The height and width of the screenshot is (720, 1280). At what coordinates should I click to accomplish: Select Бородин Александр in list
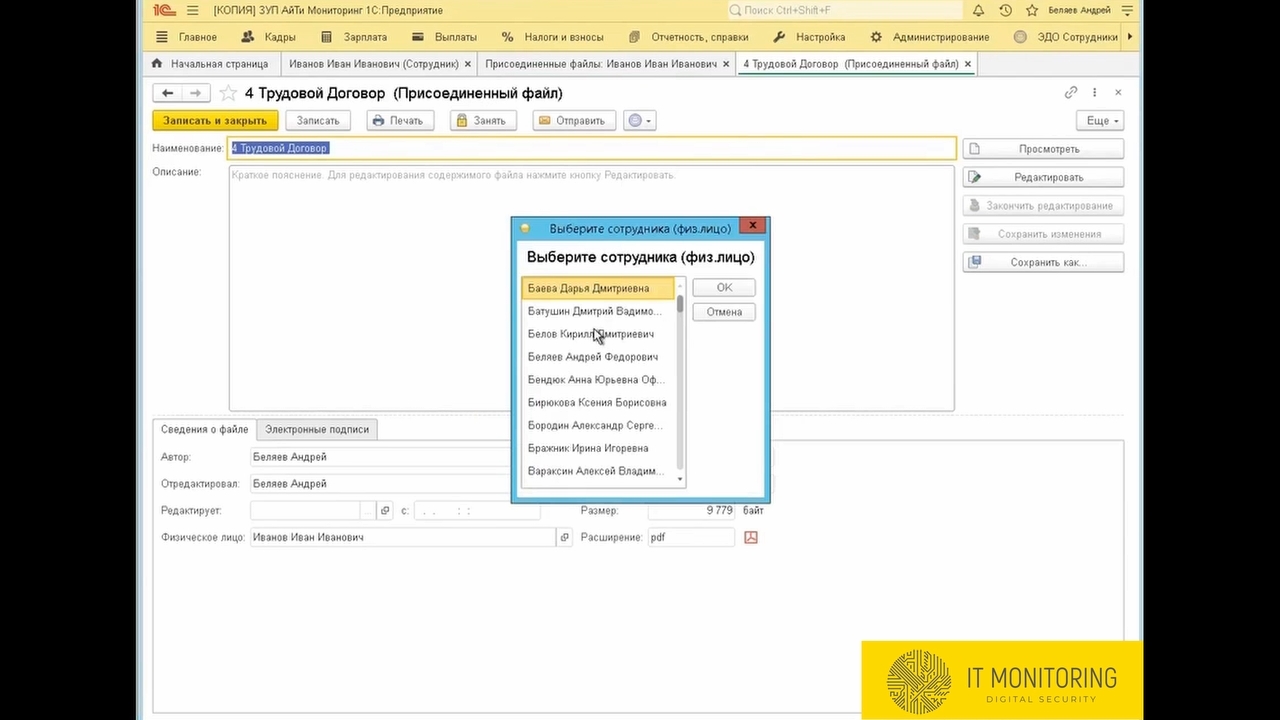click(598, 426)
